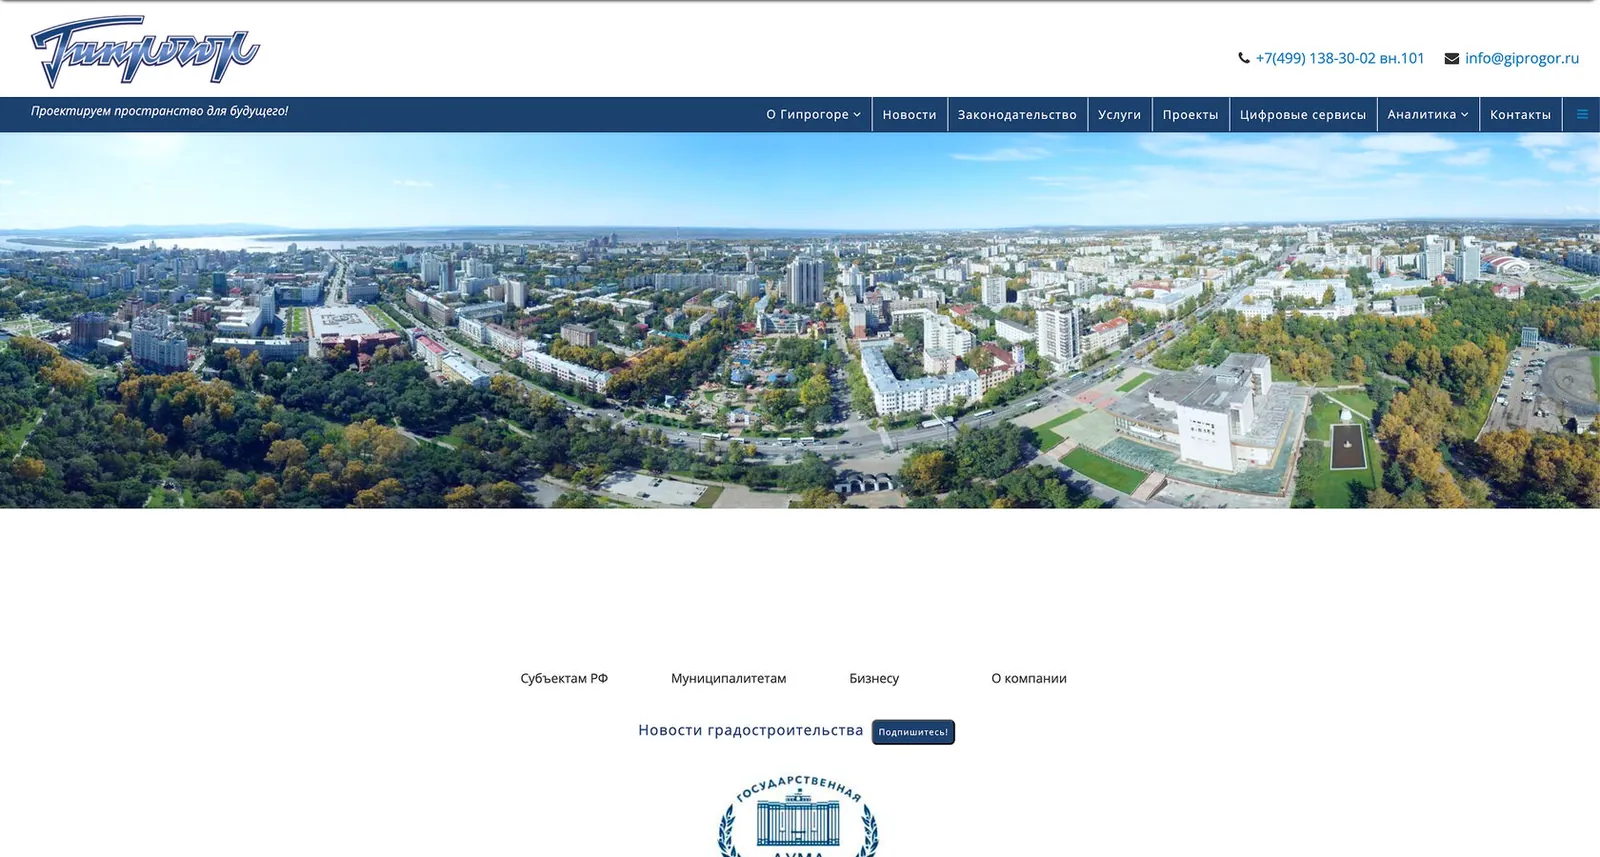Click the slogan Проектируем пространство для будущего!
Viewport: 1600px width, 857px height.
click(159, 111)
